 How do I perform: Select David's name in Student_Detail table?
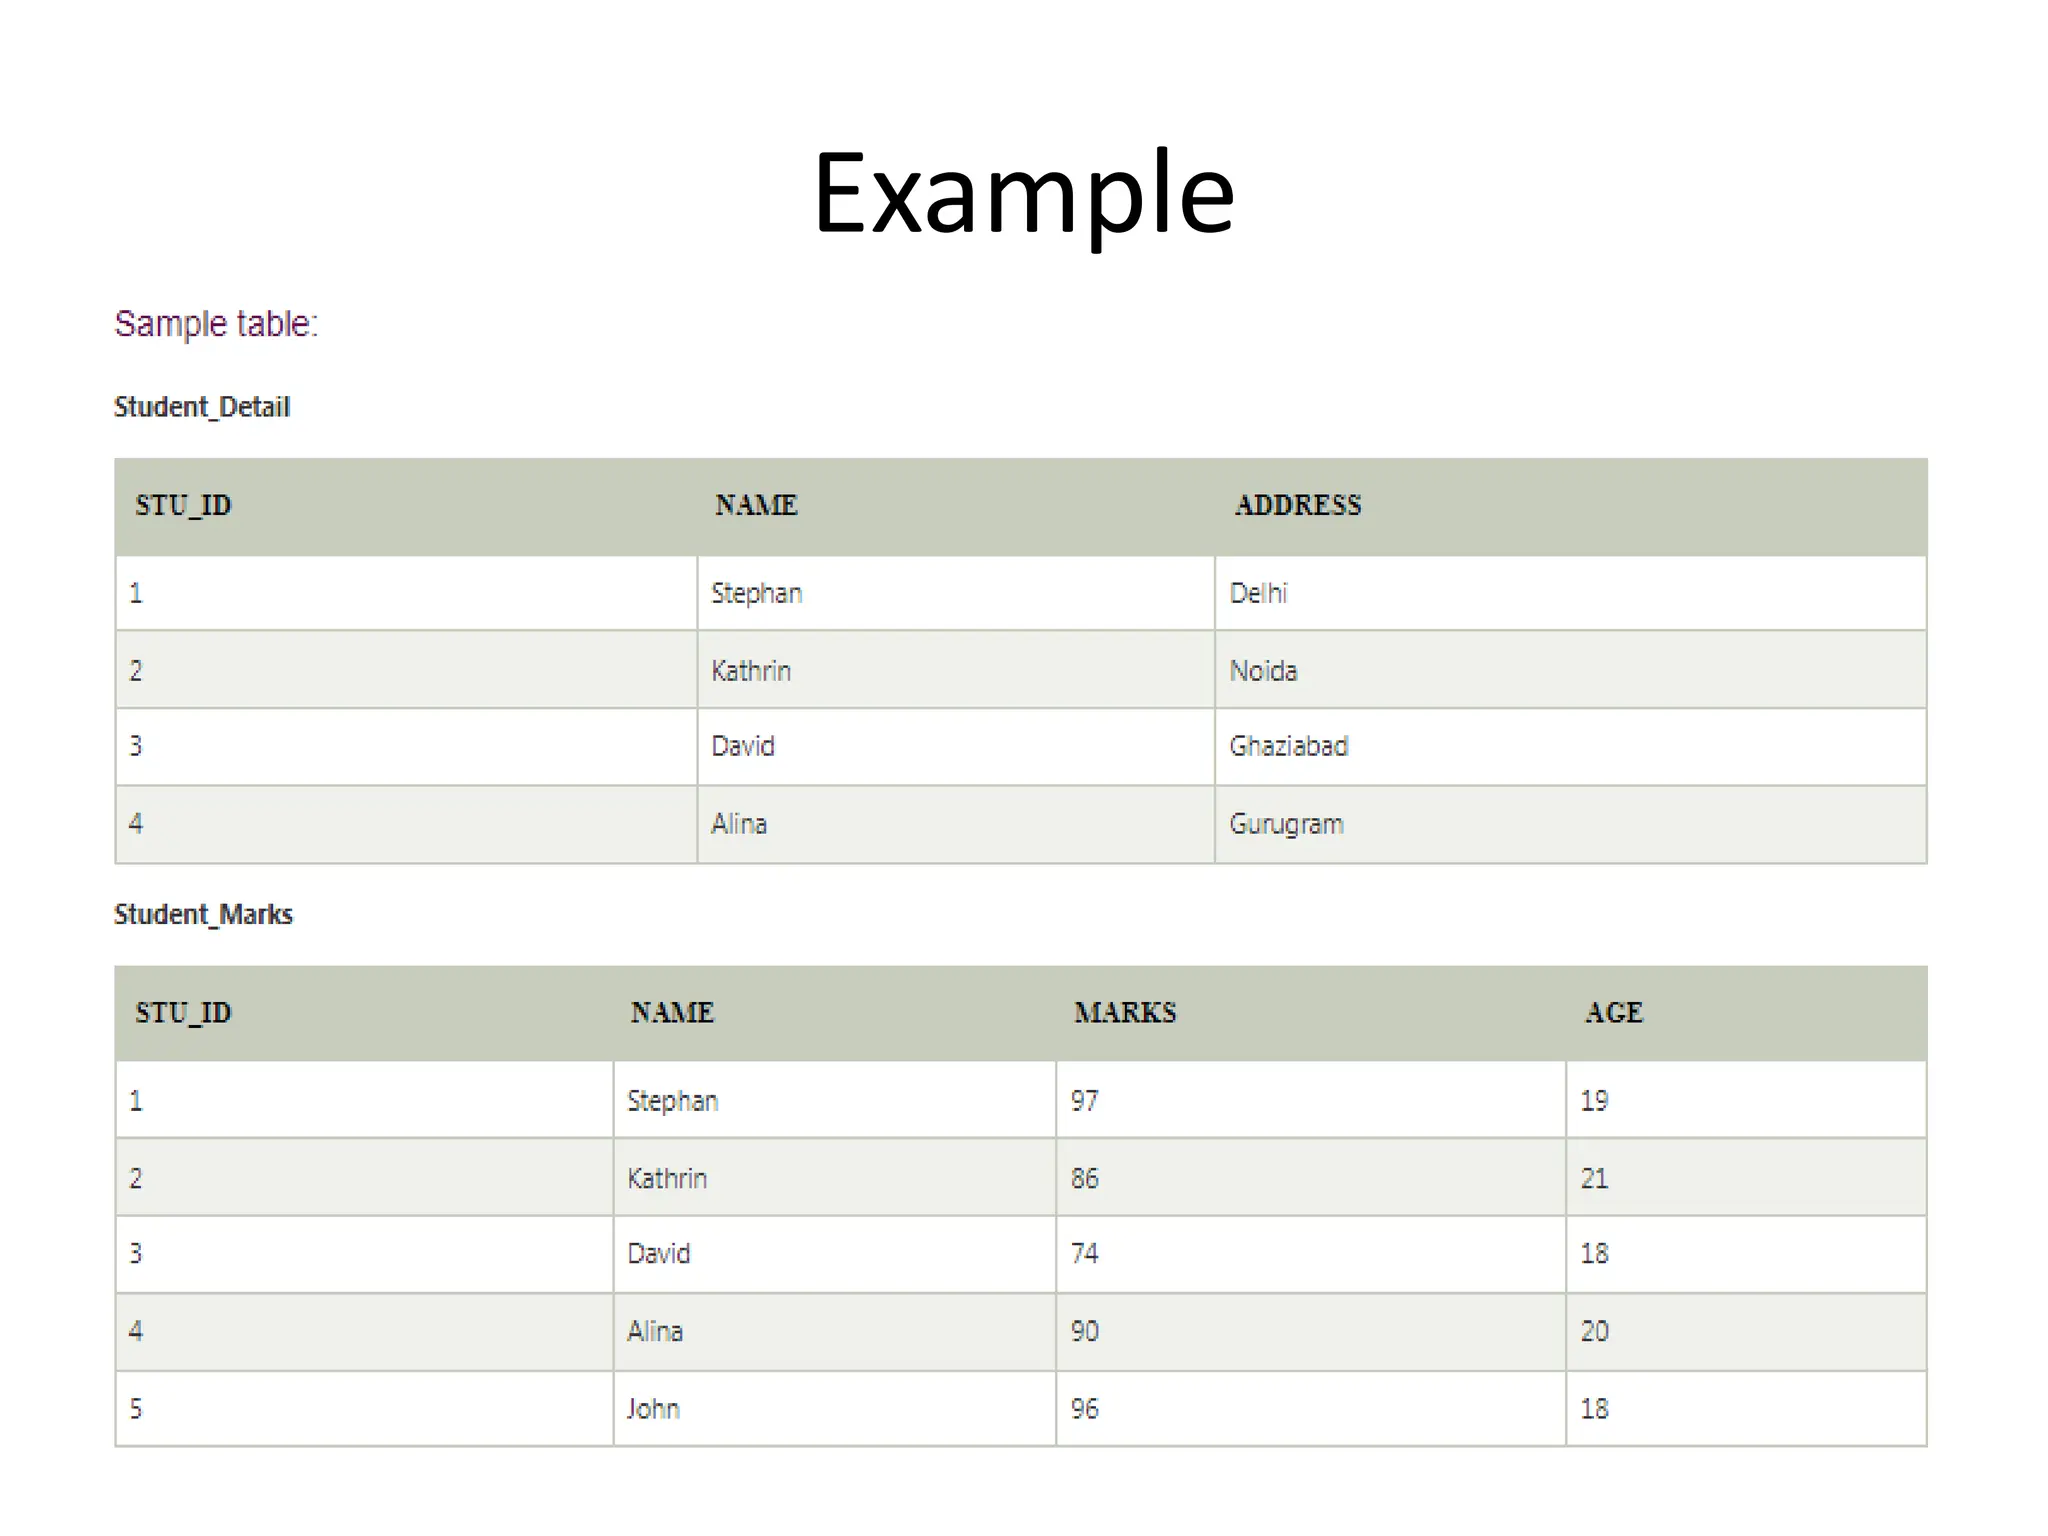[743, 746]
